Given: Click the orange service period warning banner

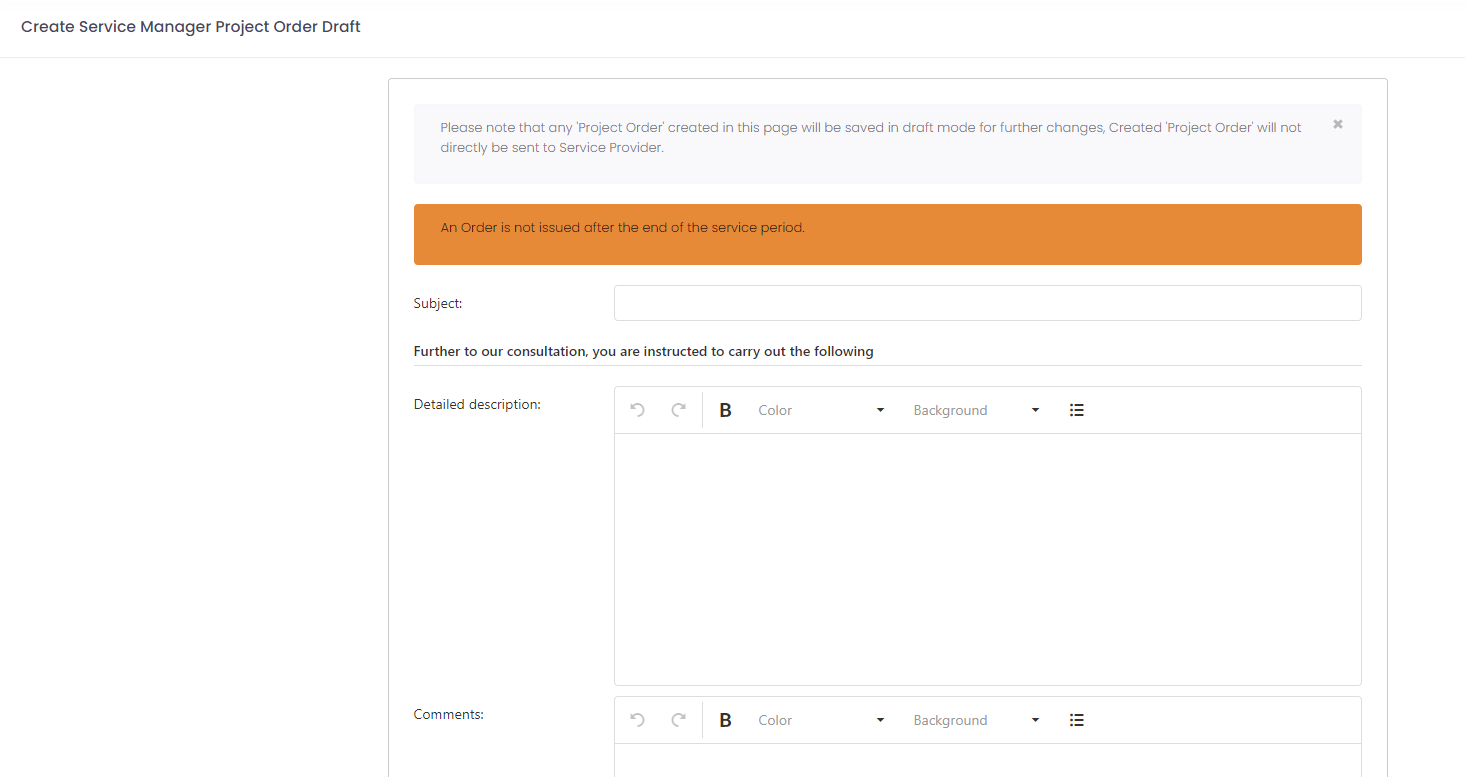Looking at the screenshot, I should [x=887, y=234].
